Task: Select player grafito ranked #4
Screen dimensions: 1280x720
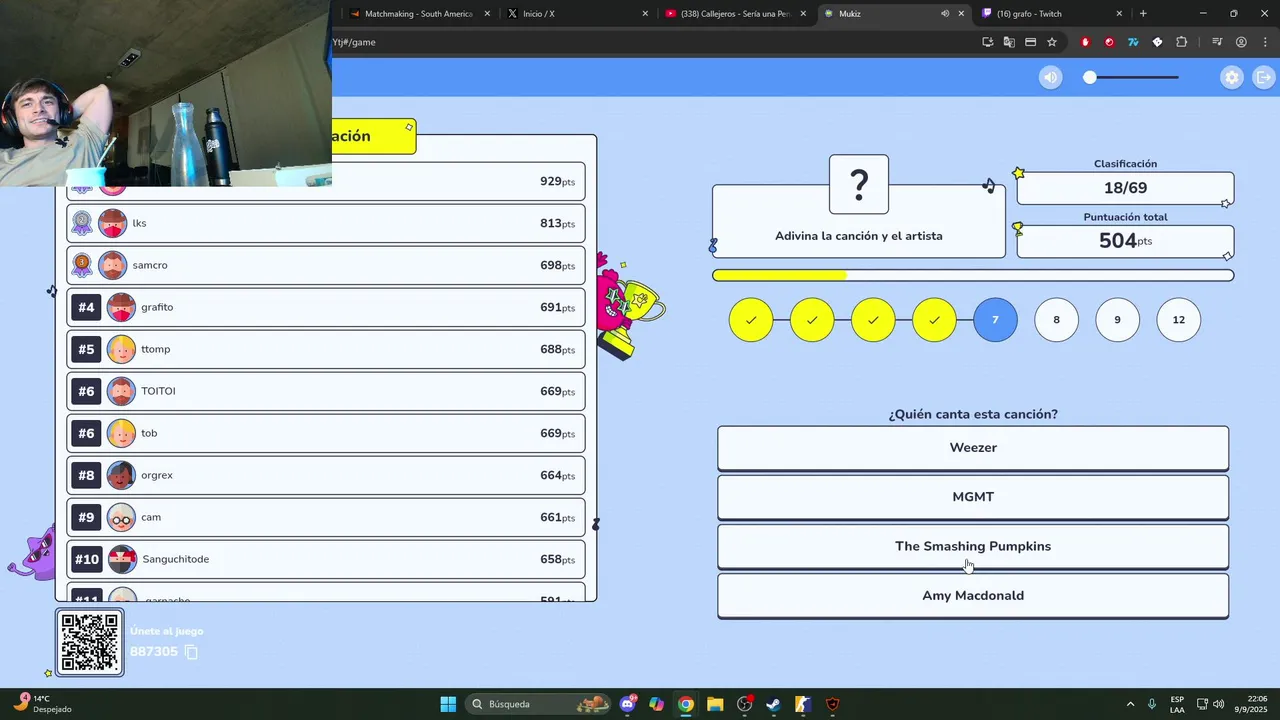Action: [x=326, y=307]
